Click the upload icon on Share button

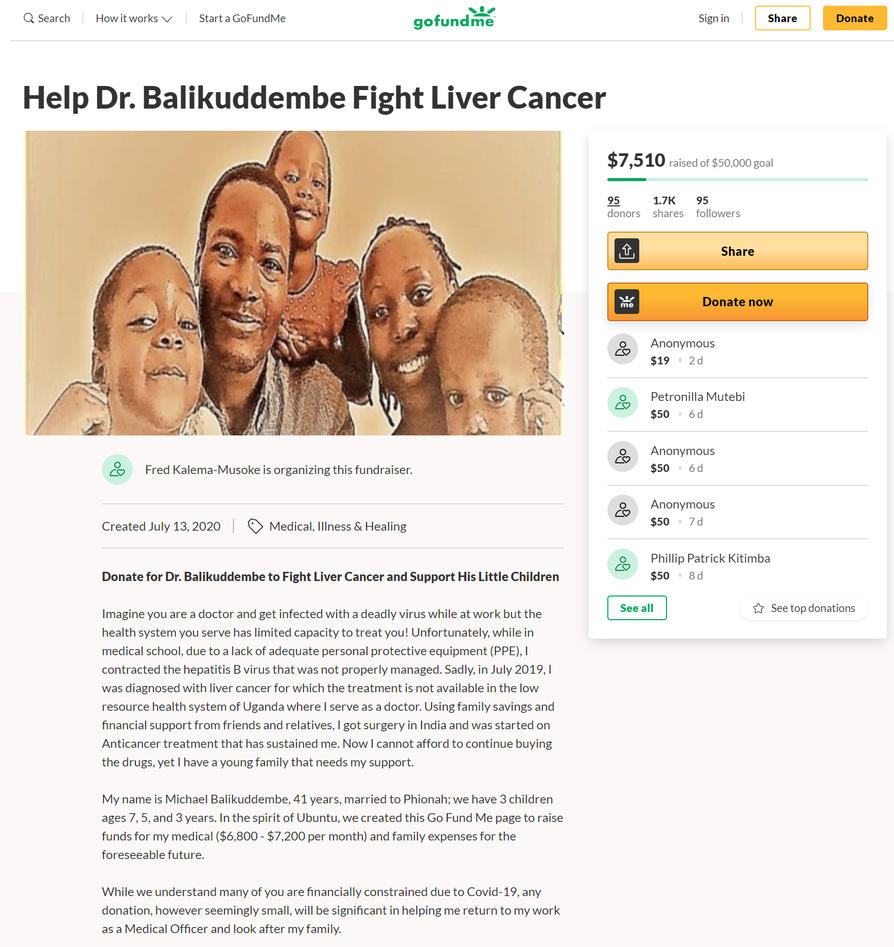(626, 251)
